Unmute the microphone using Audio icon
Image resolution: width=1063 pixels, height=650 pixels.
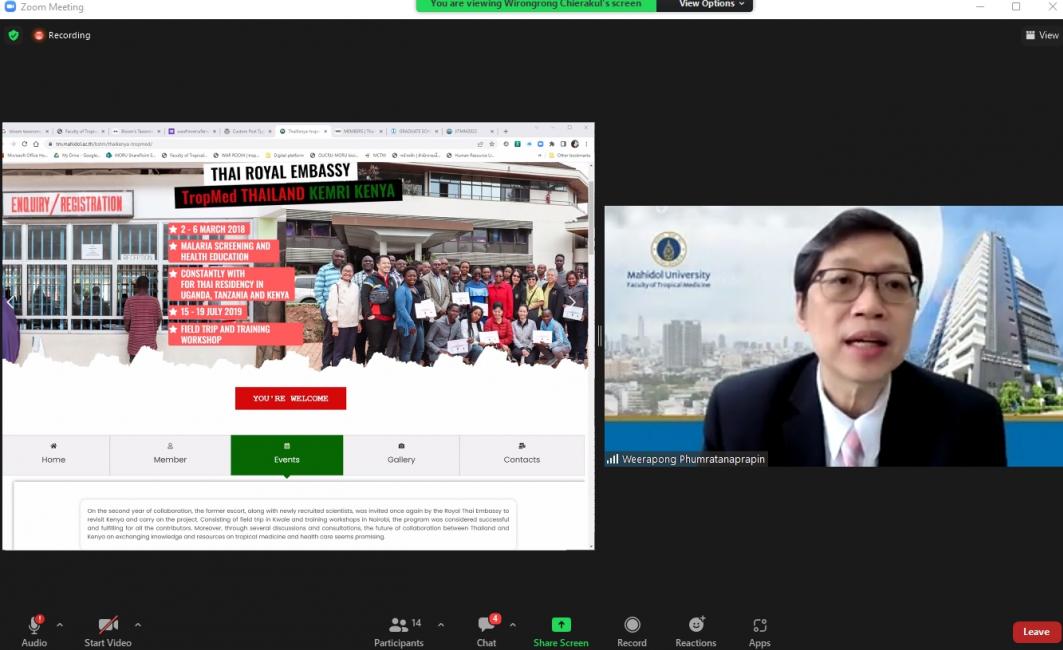[34, 631]
